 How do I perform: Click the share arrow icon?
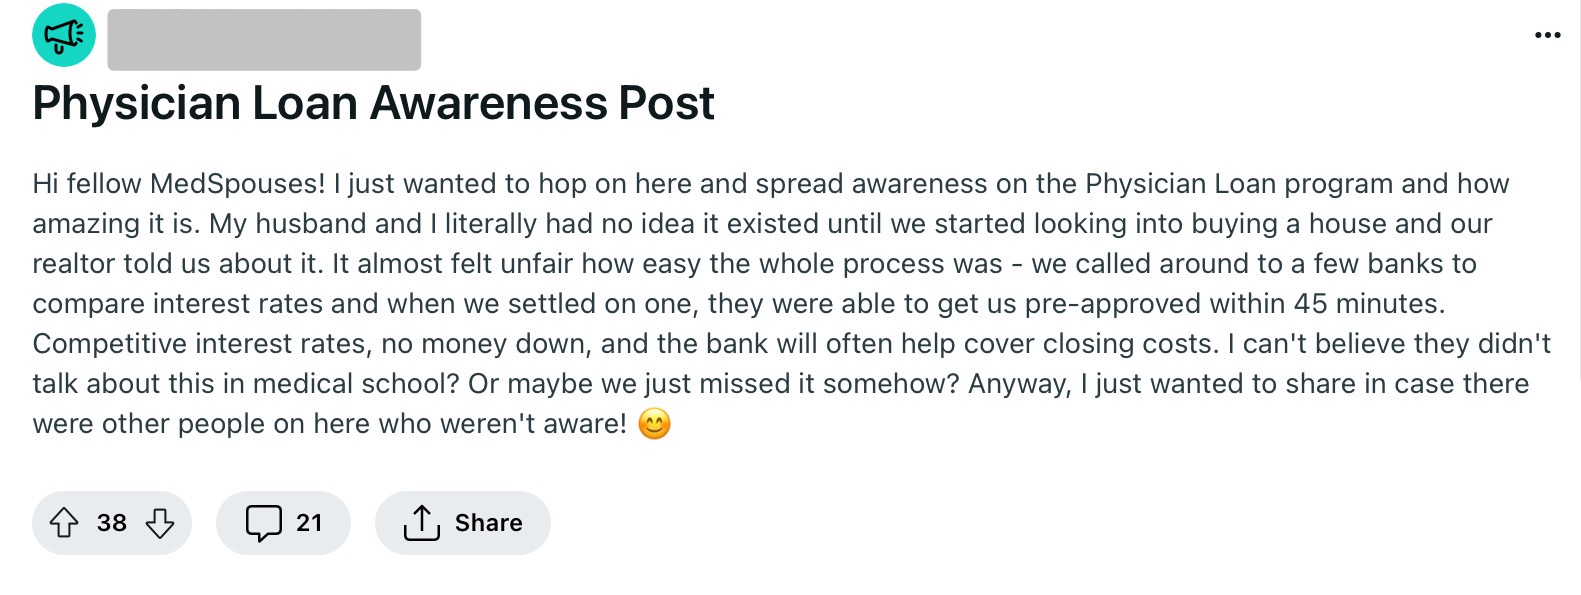(421, 523)
